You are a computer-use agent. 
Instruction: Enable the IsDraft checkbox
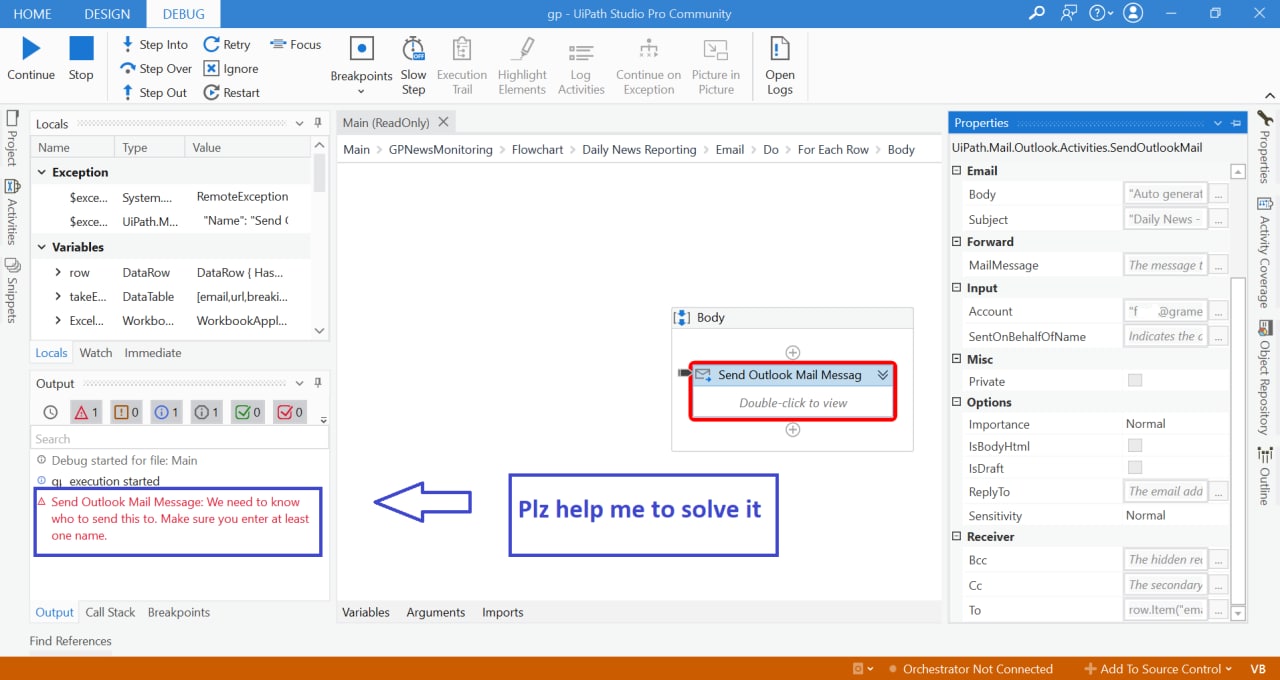pyautogui.click(x=1134, y=467)
